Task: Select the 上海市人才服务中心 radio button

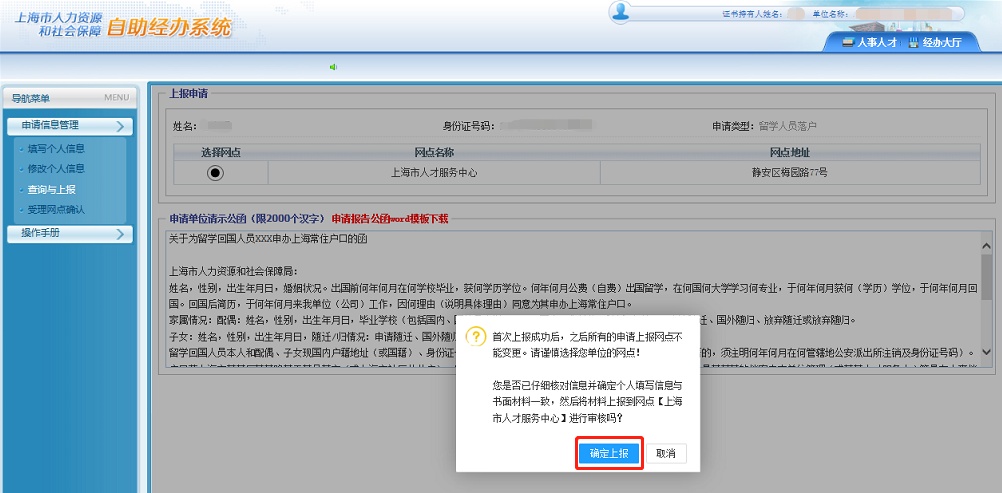Action: click(215, 172)
